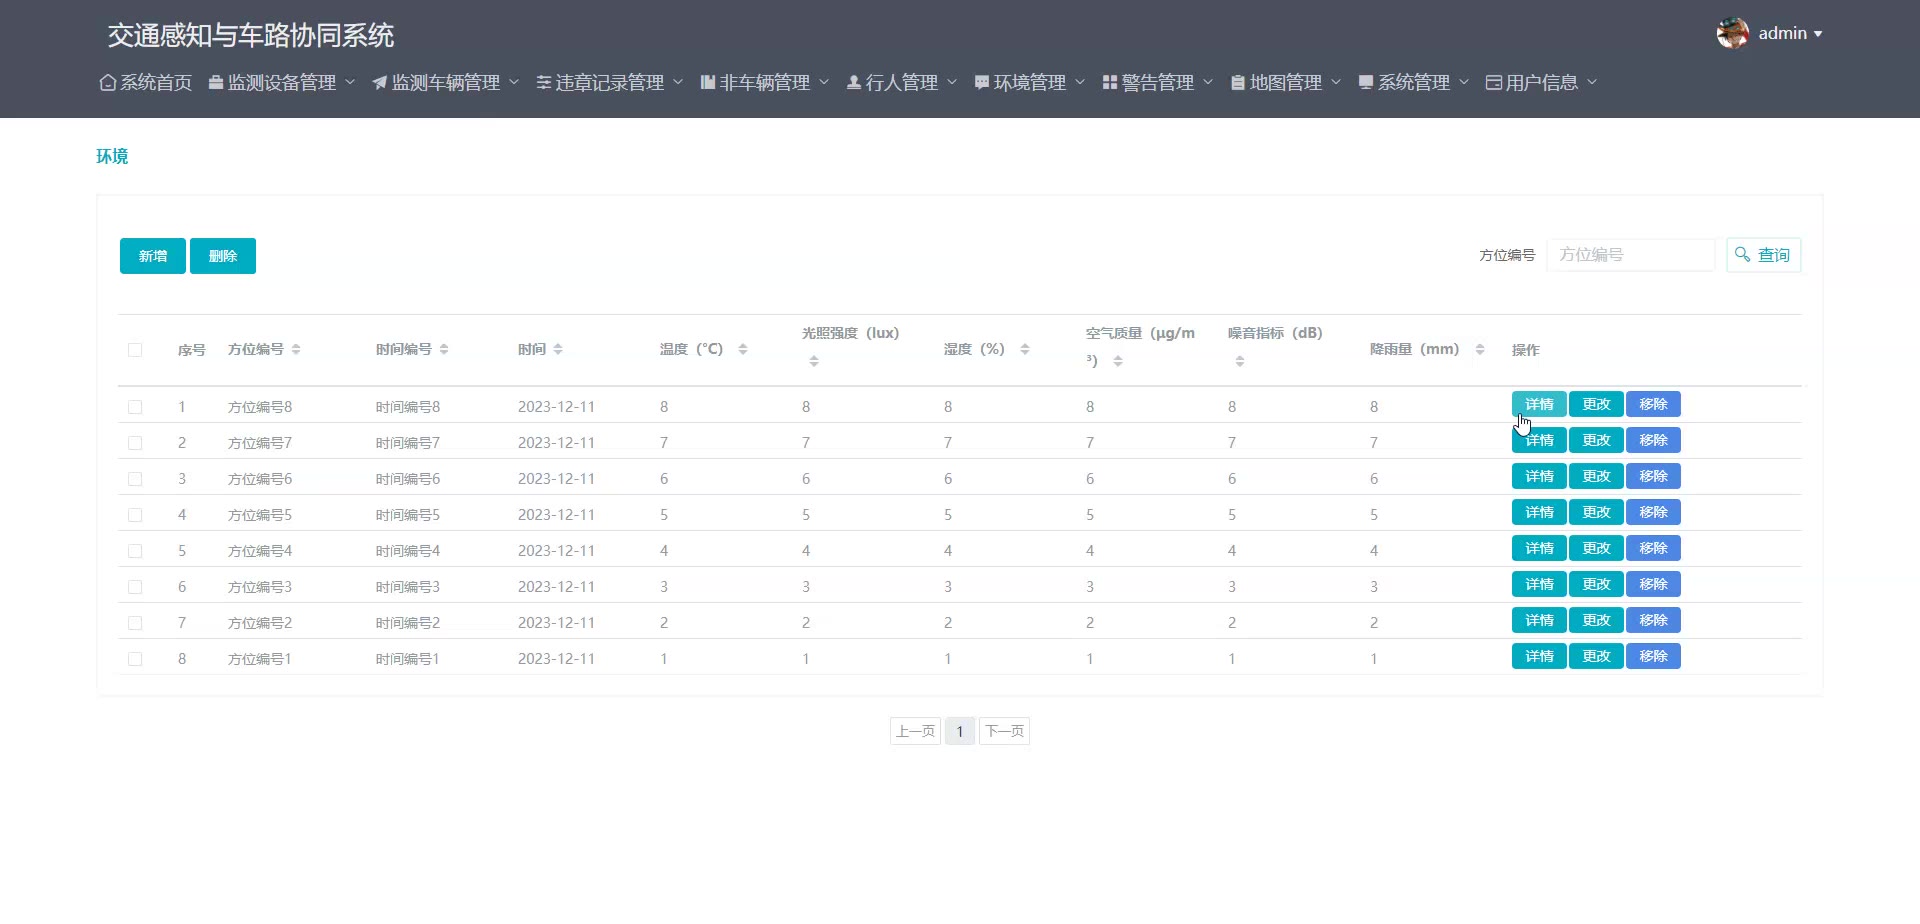Sort table by 降雨量 (mm) column arrows

point(1480,349)
